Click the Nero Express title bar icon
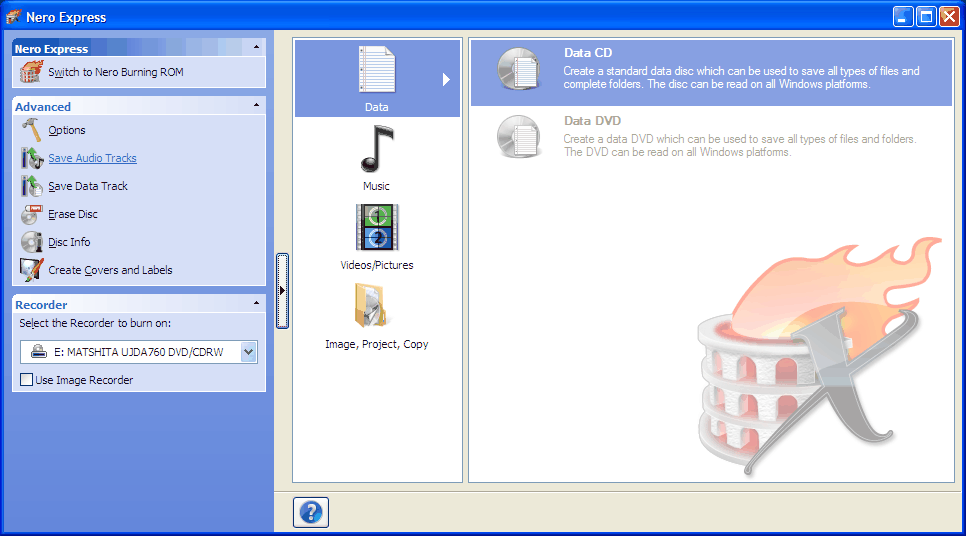The width and height of the screenshot is (966, 536). click(x=14, y=17)
